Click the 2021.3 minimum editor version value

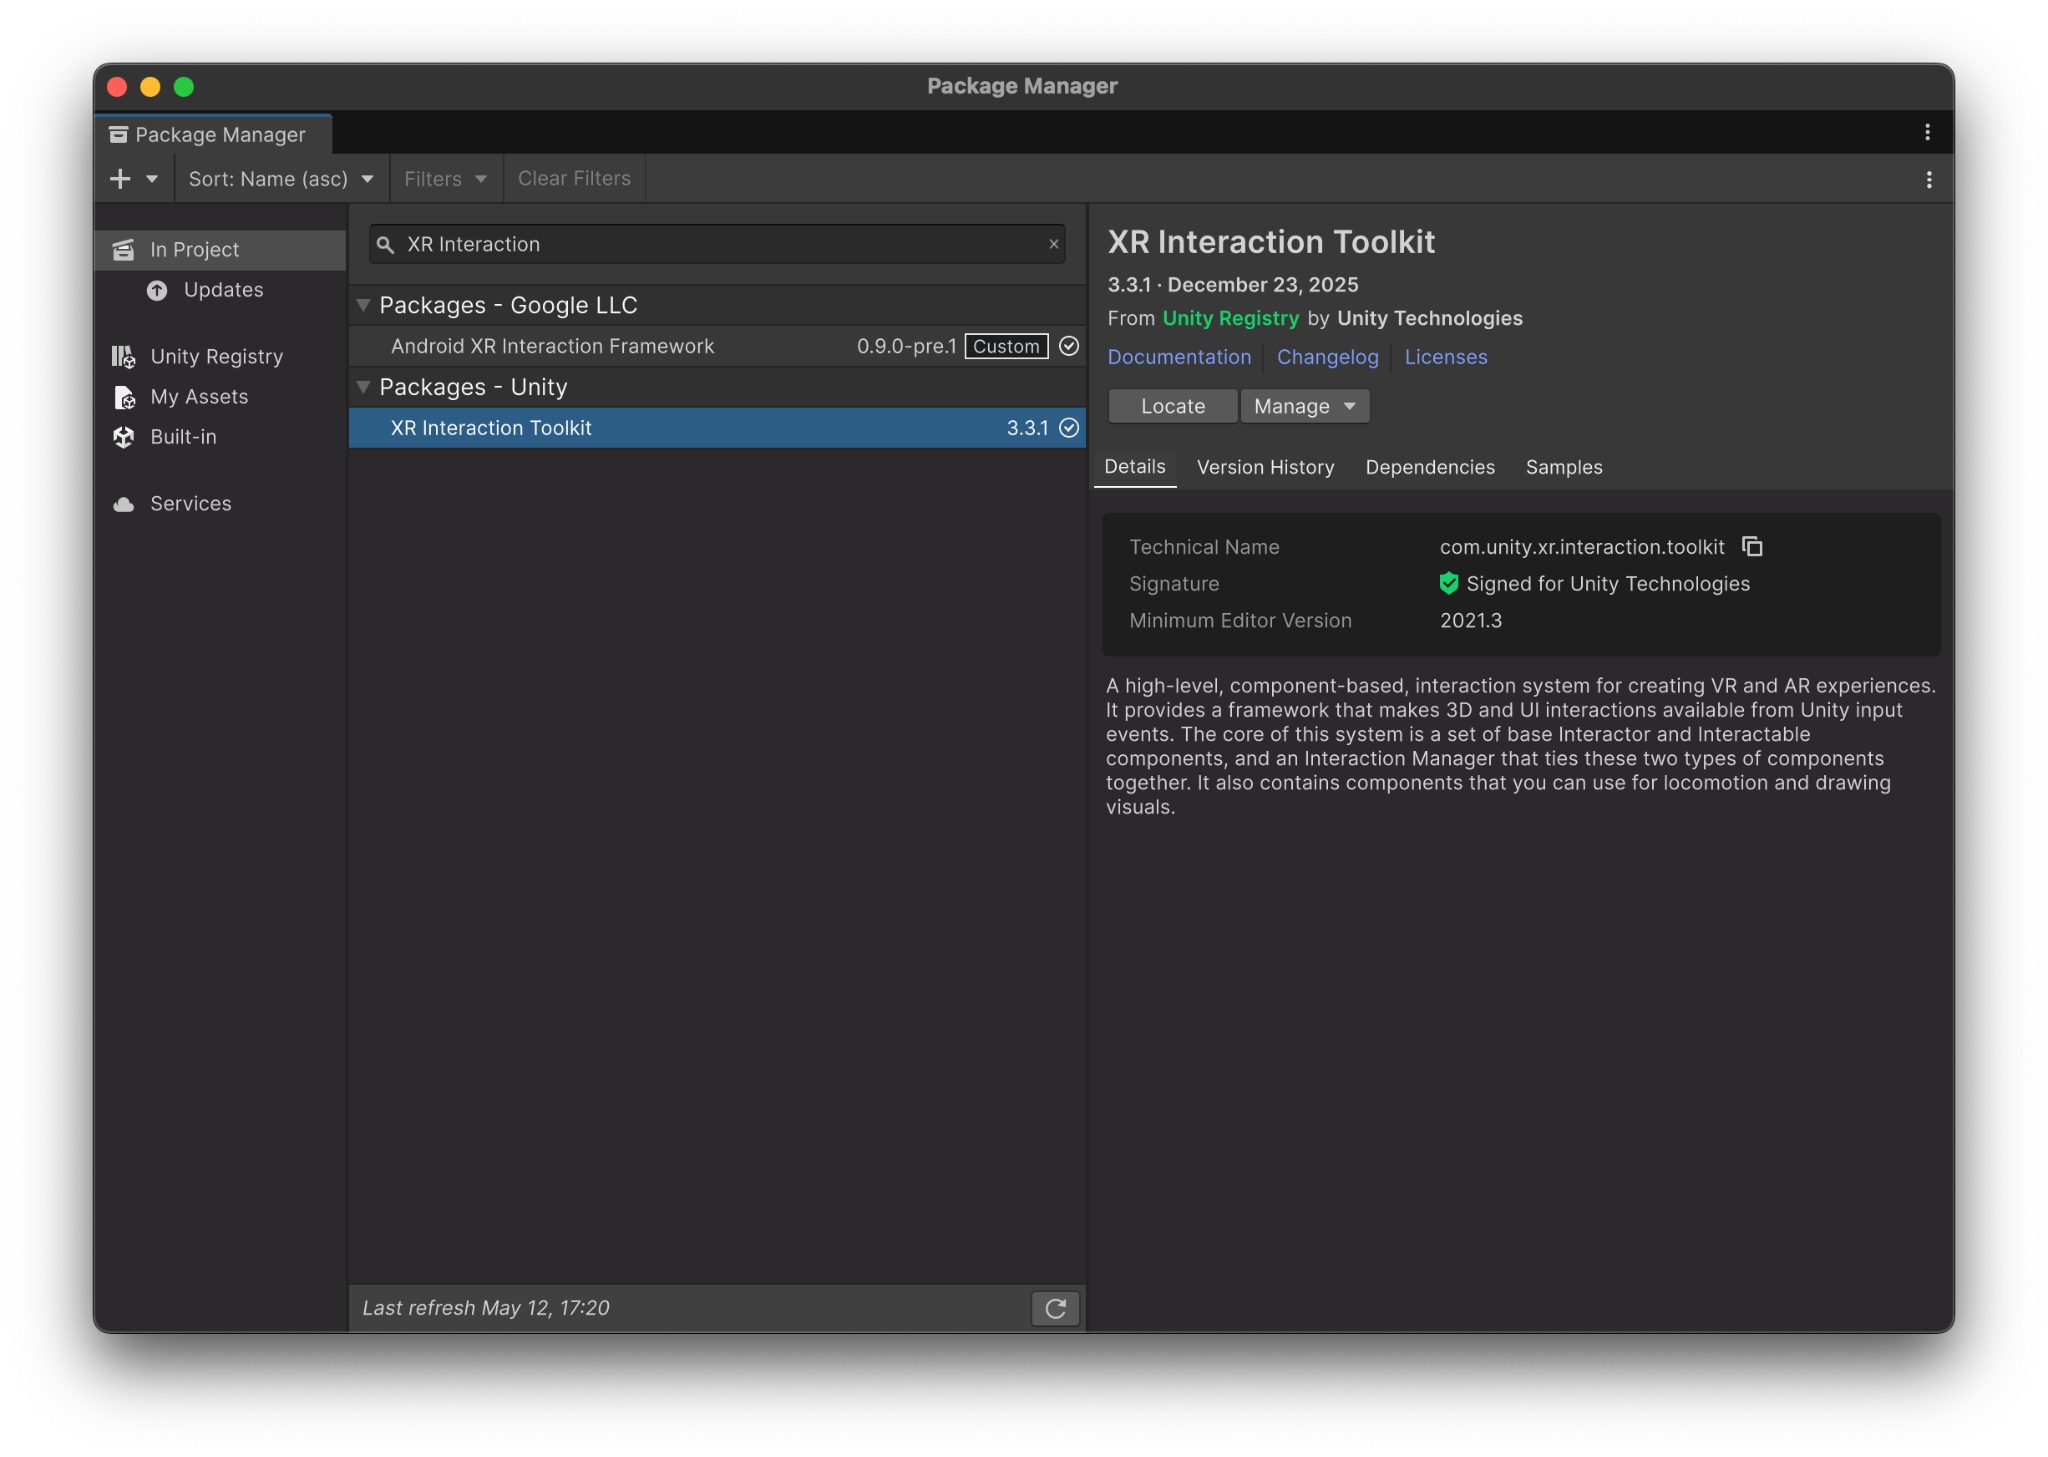1471,621
